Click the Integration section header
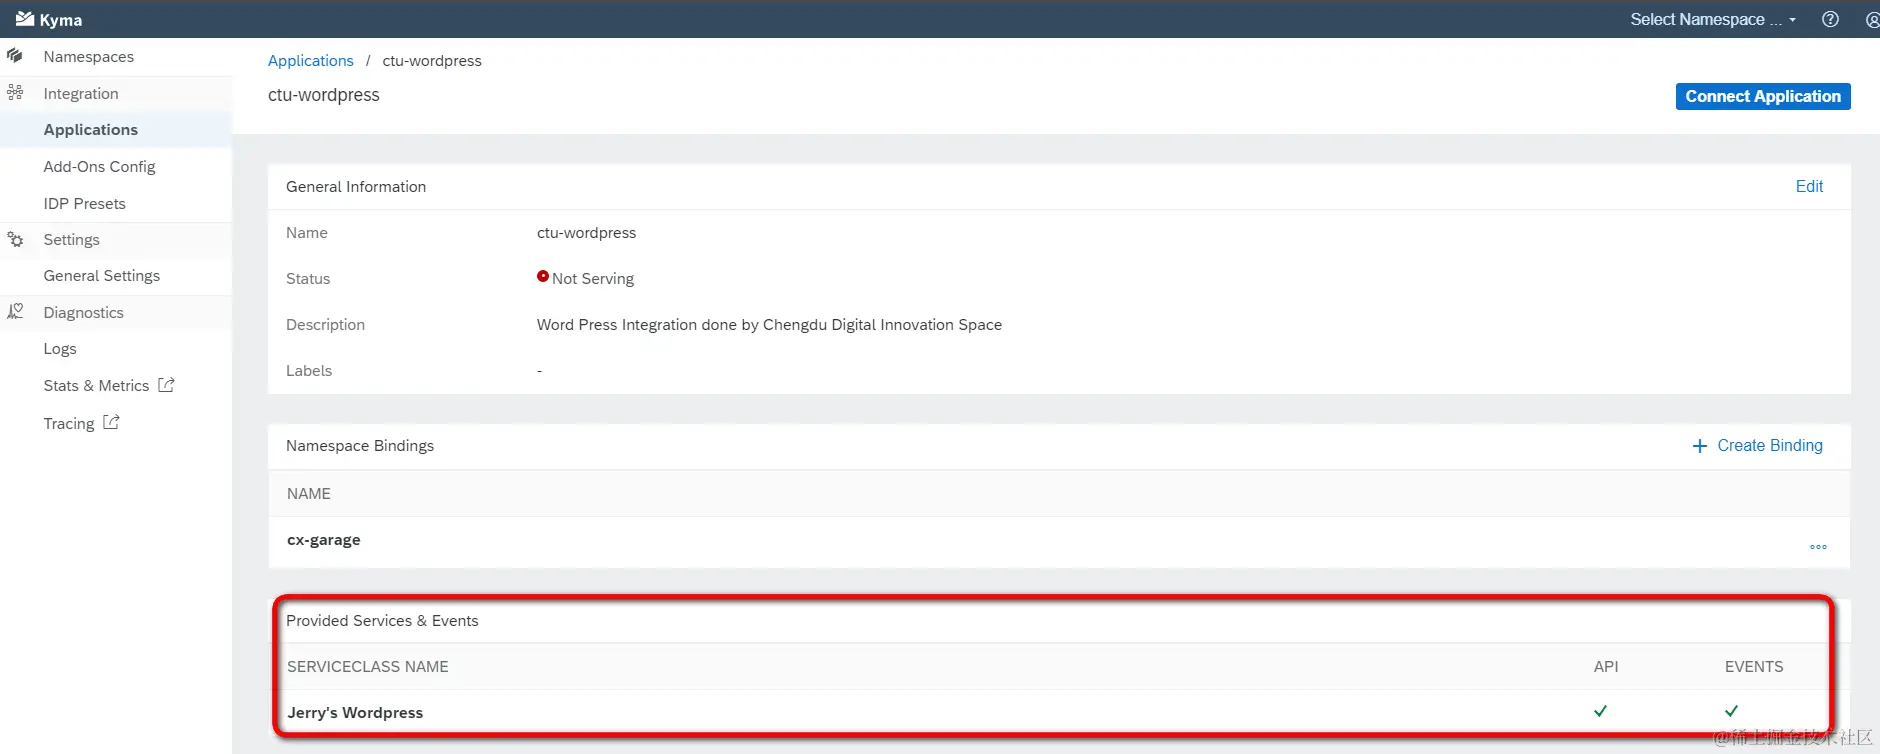The width and height of the screenshot is (1880, 754). point(81,94)
